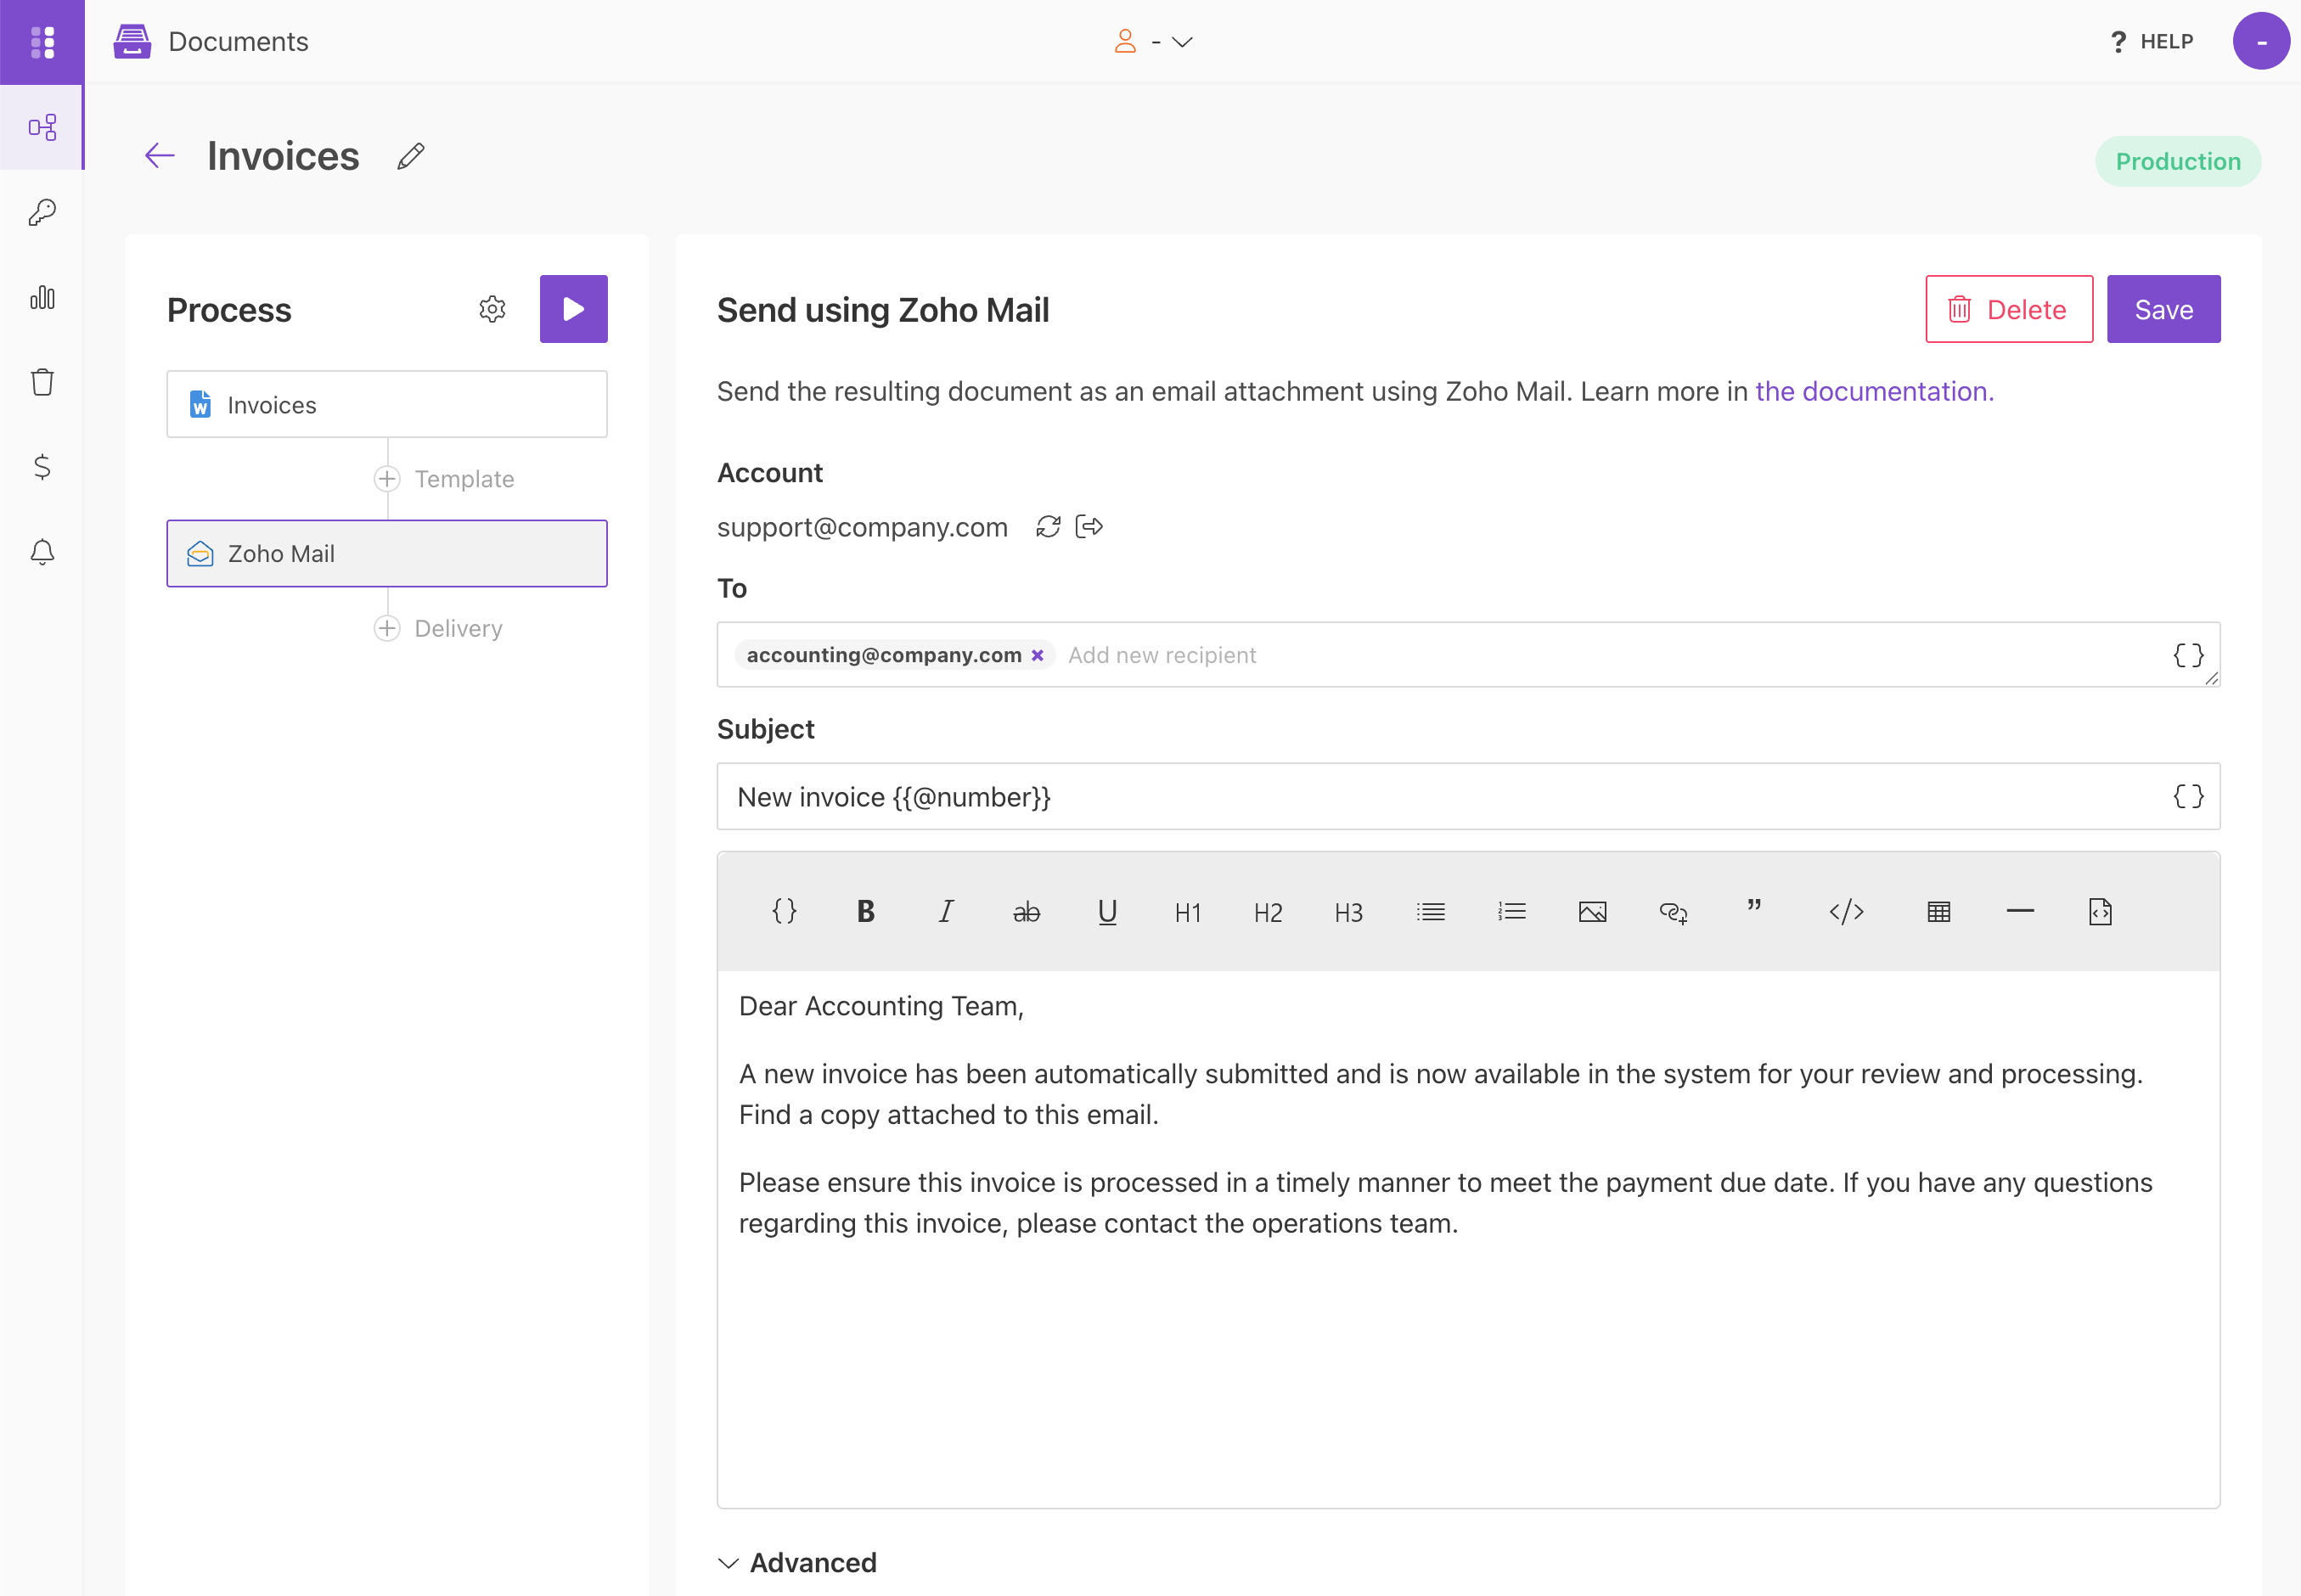Insert a horizontal rule
Screen dimensions: 2301x1596
2020,911
